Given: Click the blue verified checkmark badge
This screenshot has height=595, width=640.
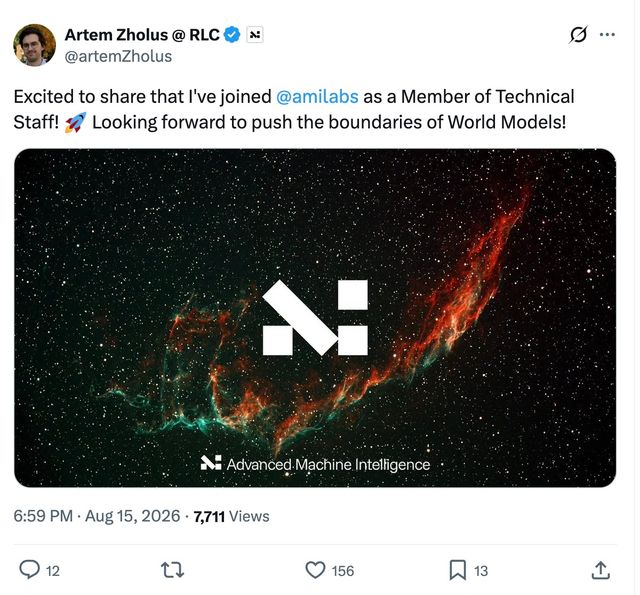Looking at the screenshot, I should tap(232, 35).
